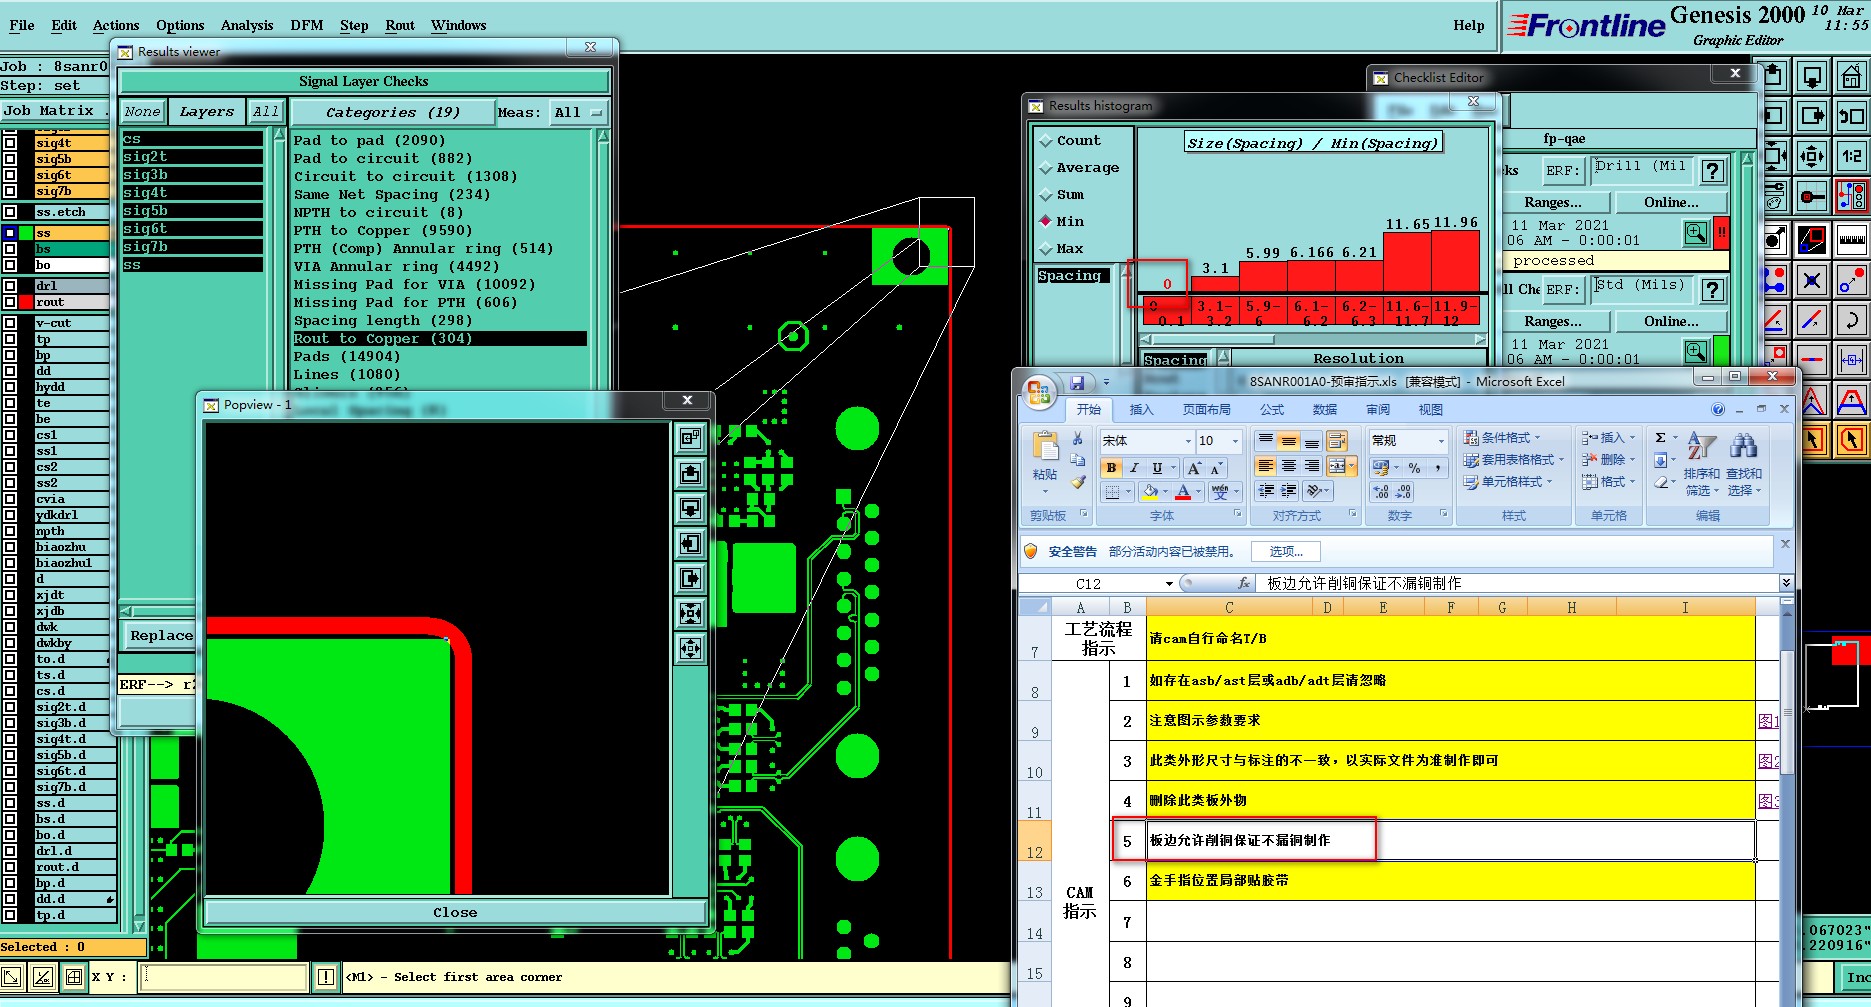1871x1007 pixels.
Task: Click the Excel Office button logo
Action: click(1039, 392)
